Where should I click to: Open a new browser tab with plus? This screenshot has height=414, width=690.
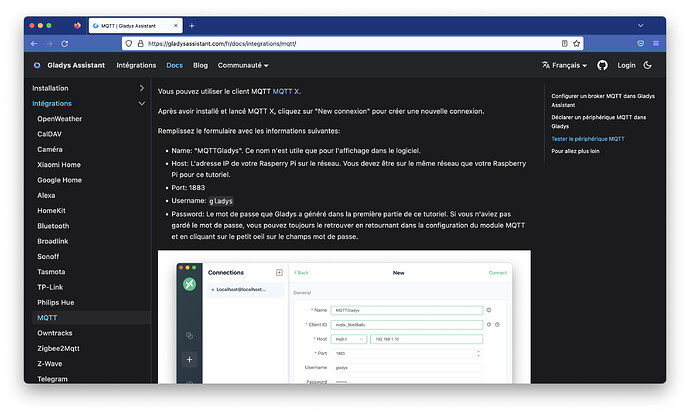coord(190,25)
